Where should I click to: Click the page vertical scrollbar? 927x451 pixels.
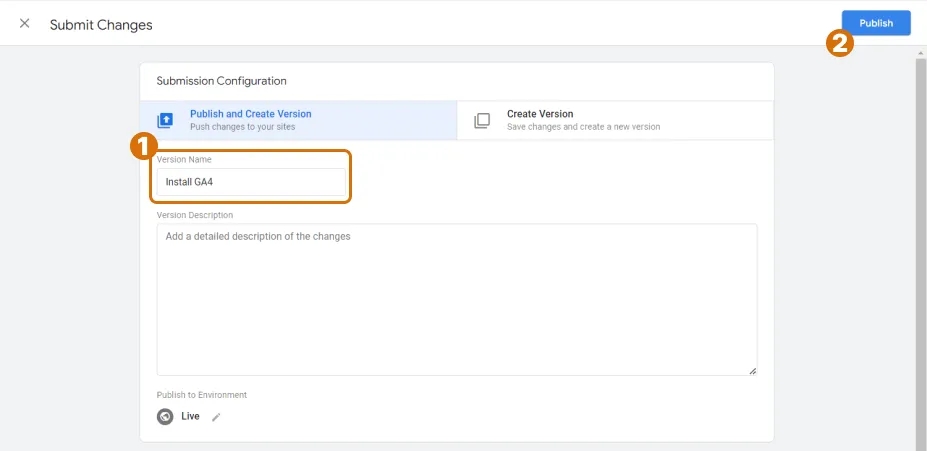click(x=921, y=254)
